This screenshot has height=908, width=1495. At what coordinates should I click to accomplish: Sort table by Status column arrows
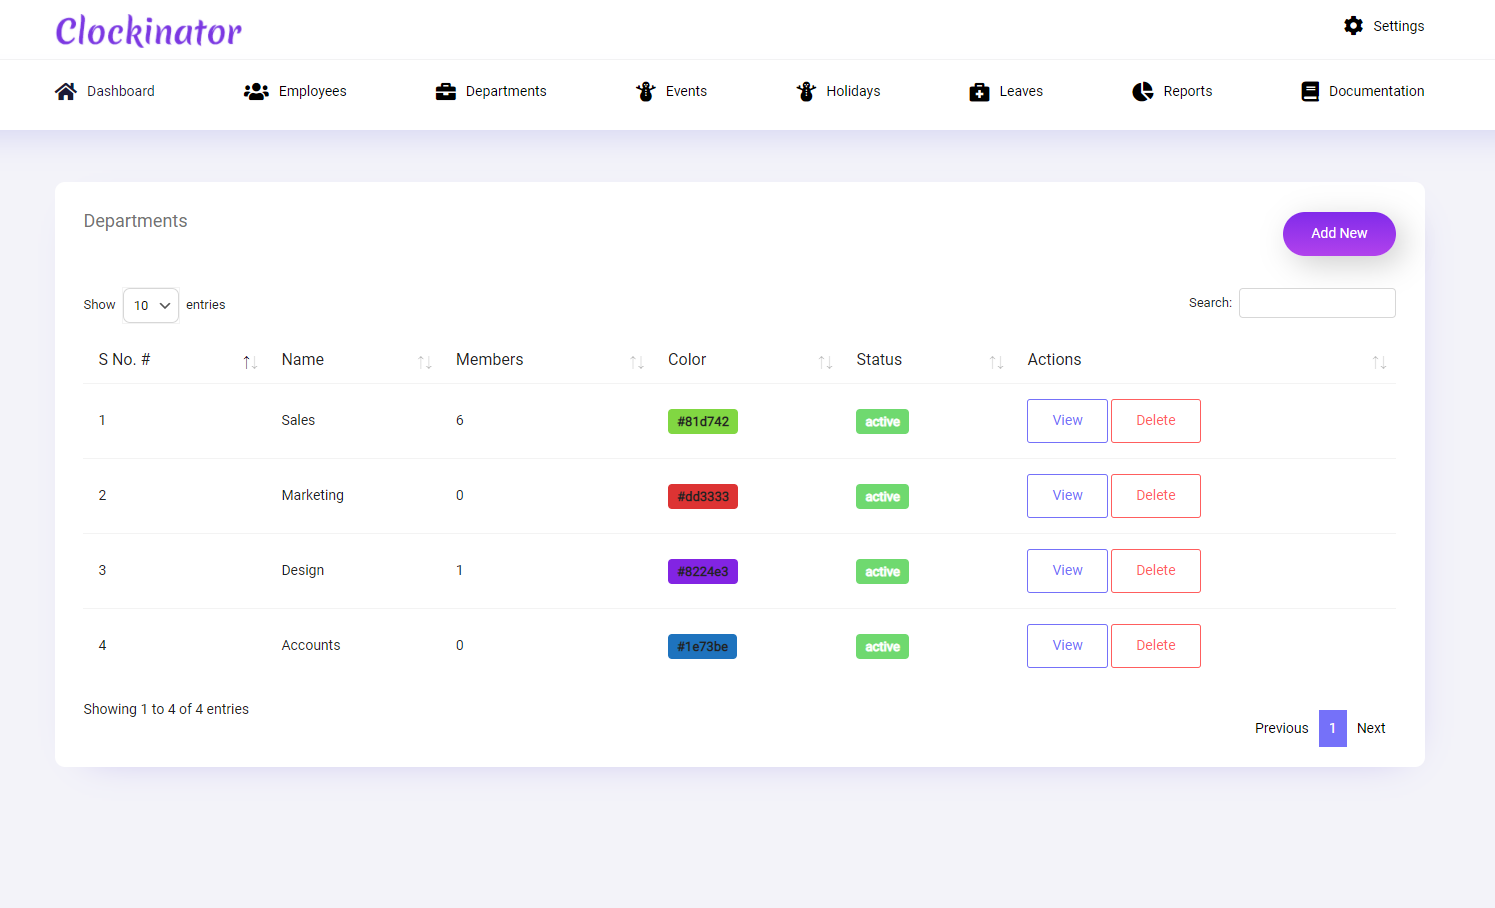(996, 362)
